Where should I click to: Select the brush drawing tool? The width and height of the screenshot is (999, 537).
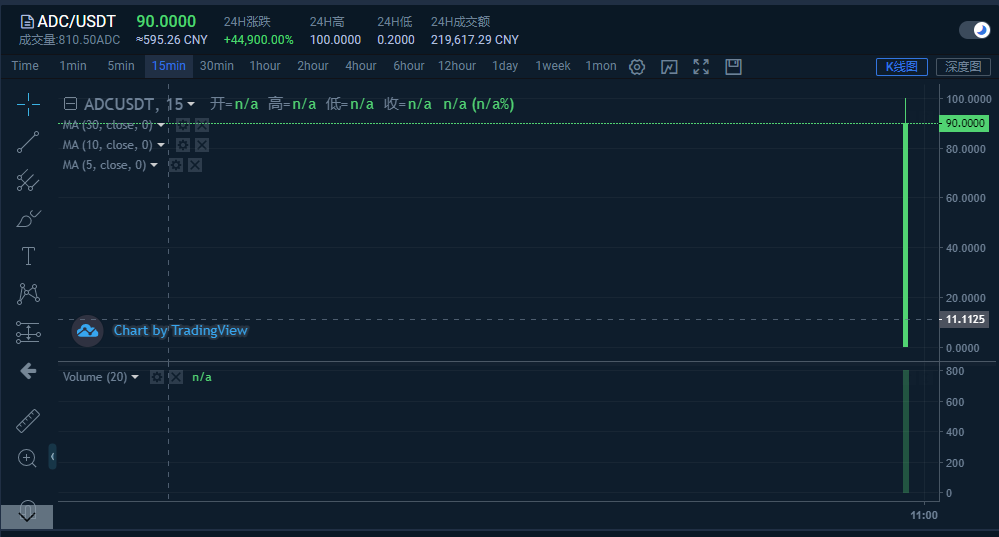(28, 218)
